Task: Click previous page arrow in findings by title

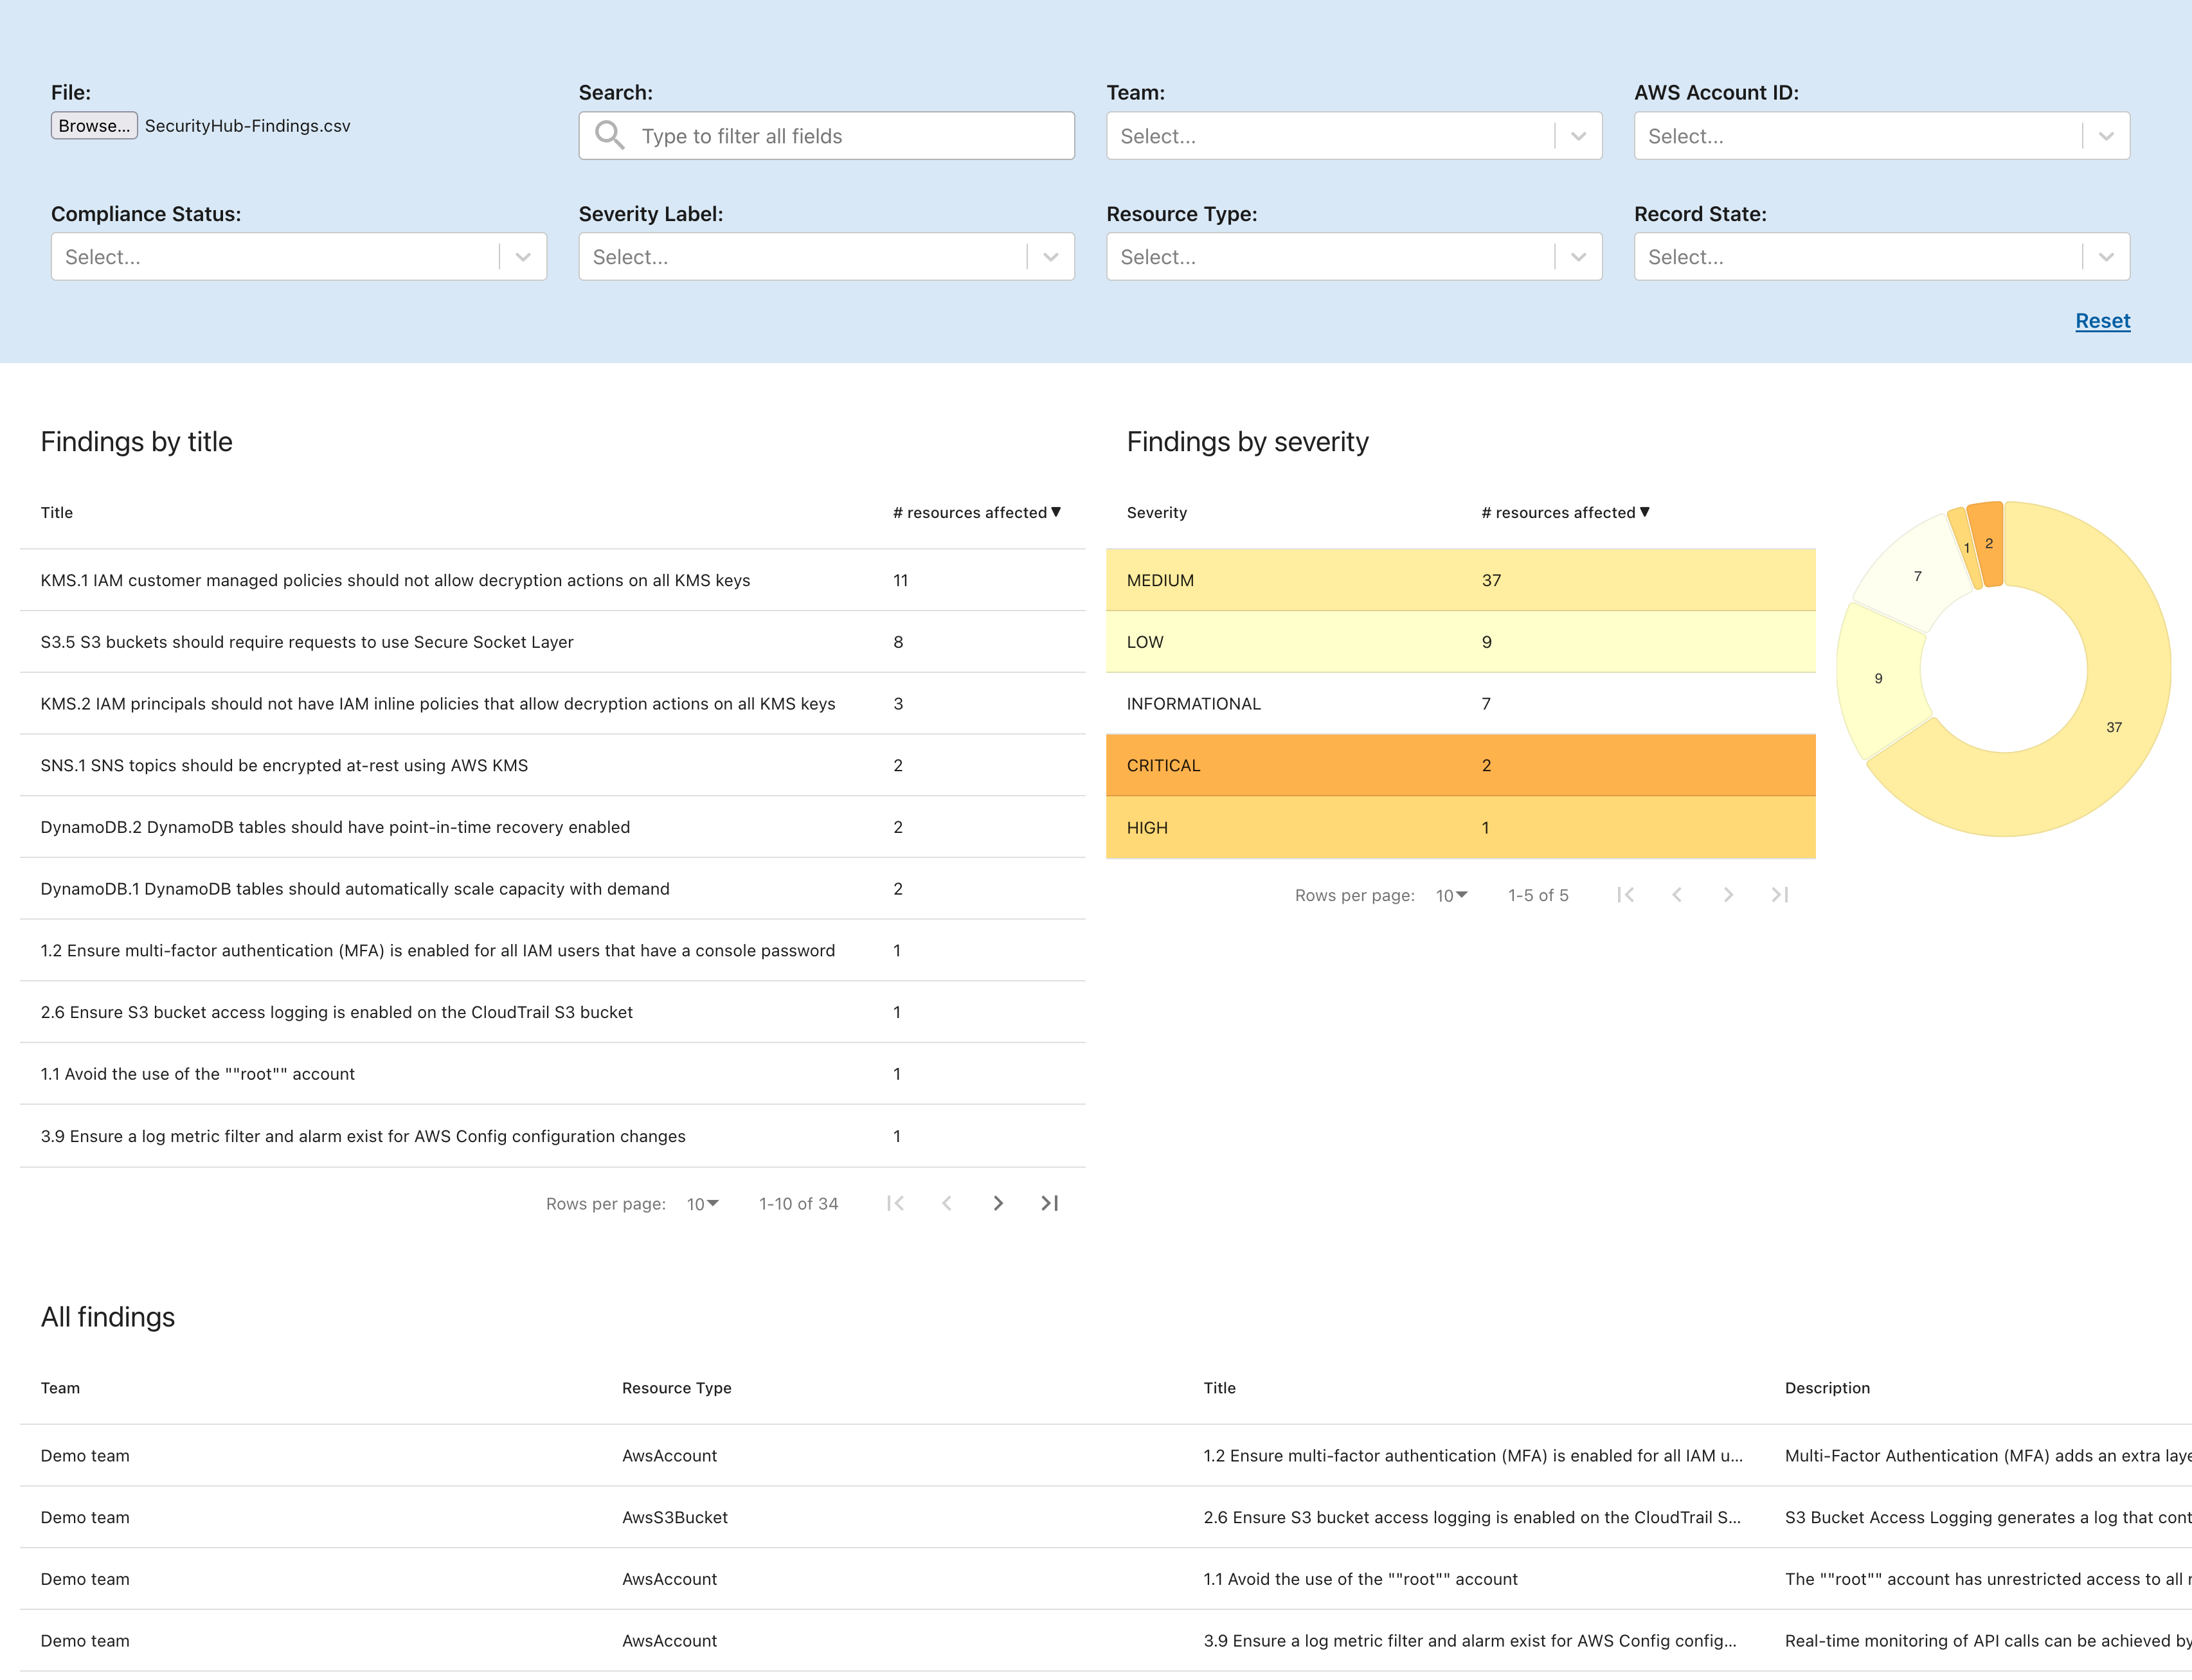Action: click(x=946, y=1203)
